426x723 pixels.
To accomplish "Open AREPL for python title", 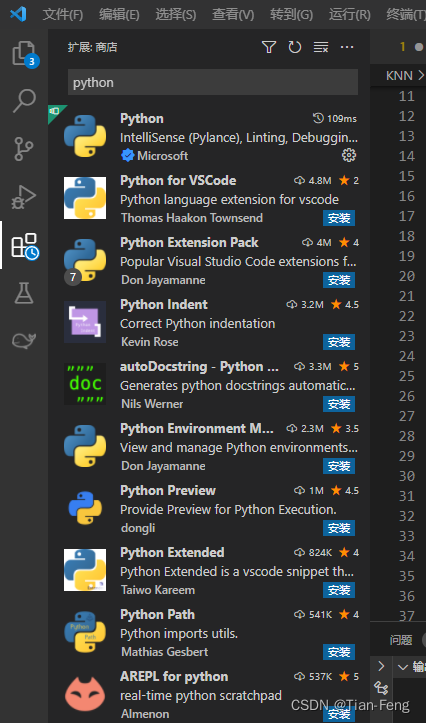I will [x=174, y=676].
